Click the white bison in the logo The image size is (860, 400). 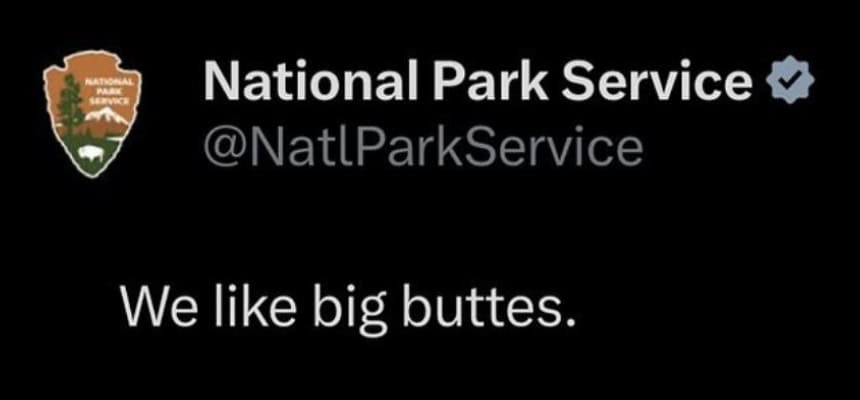click(x=90, y=151)
